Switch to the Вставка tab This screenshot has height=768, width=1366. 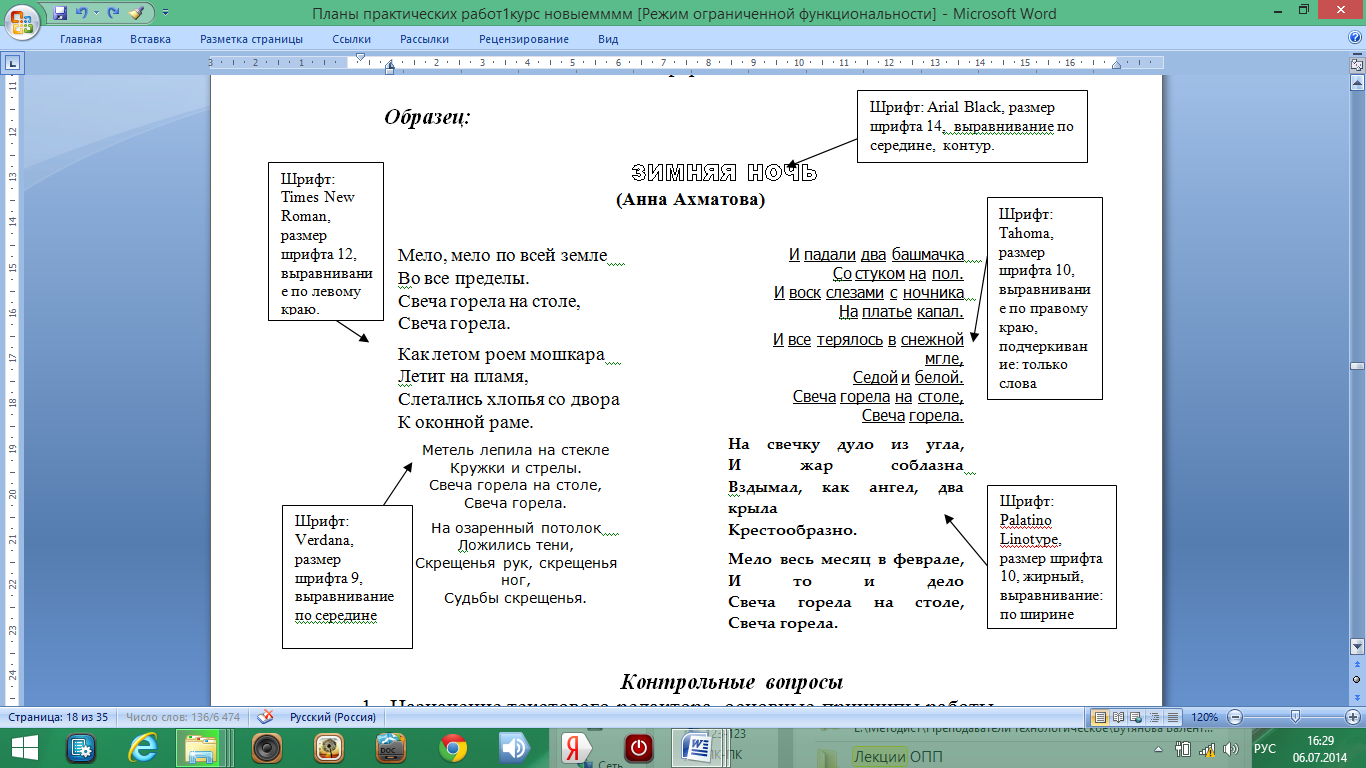(150, 39)
